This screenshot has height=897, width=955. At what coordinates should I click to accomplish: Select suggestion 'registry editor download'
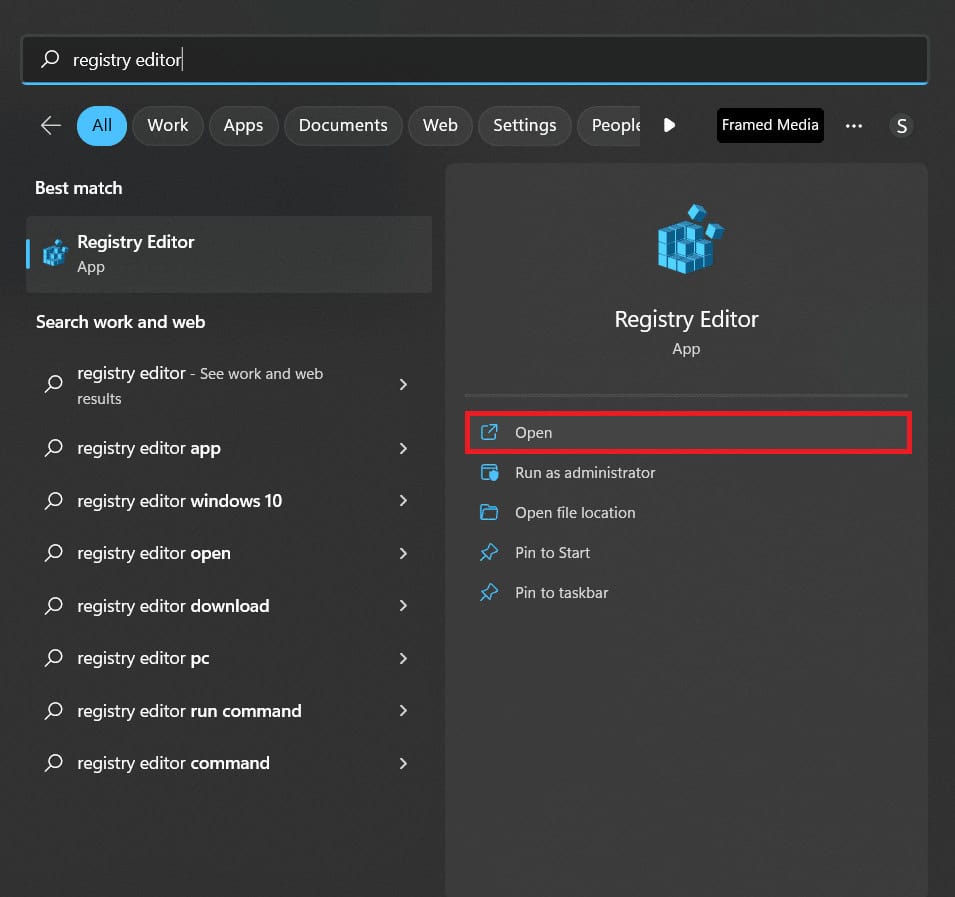[x=229, y=606]
